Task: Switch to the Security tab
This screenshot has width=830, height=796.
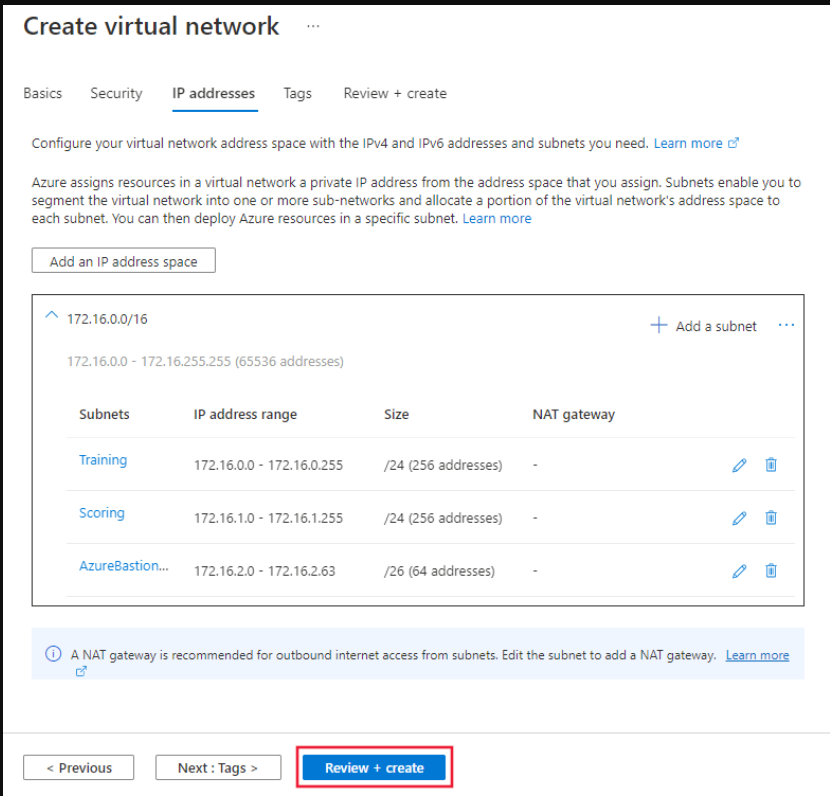Action: point(116,94)
